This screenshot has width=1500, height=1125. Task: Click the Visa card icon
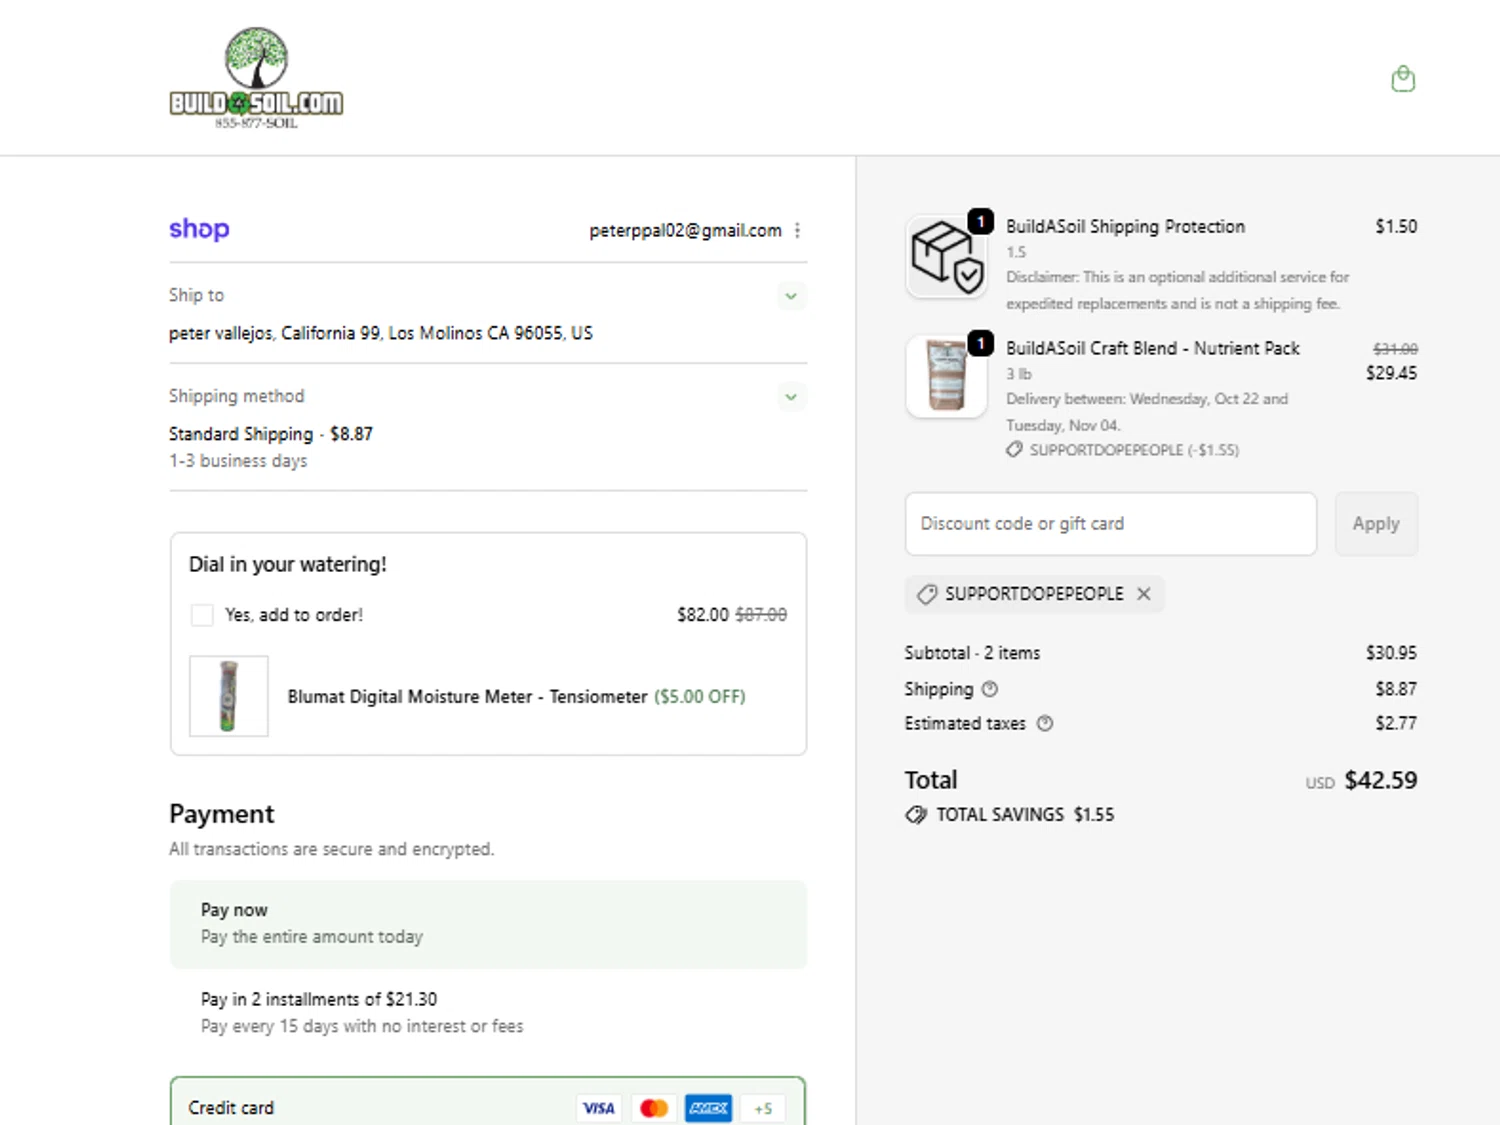tap(598, 1108)
